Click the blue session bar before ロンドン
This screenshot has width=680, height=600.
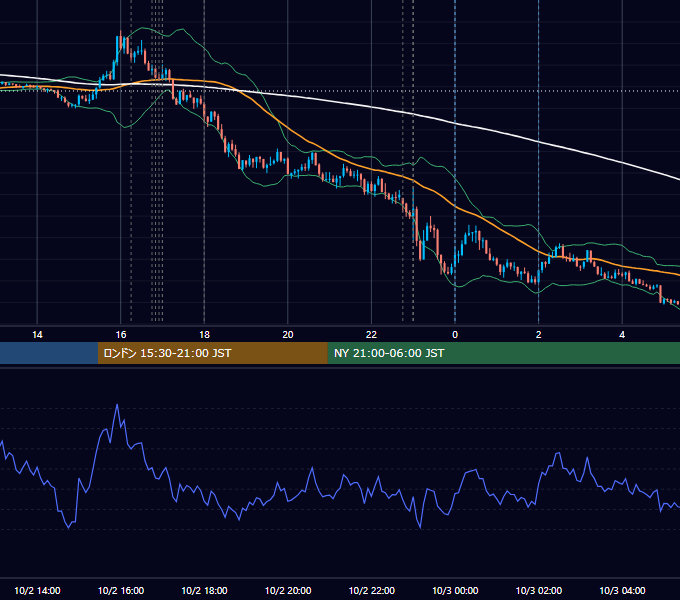[49, 353]
